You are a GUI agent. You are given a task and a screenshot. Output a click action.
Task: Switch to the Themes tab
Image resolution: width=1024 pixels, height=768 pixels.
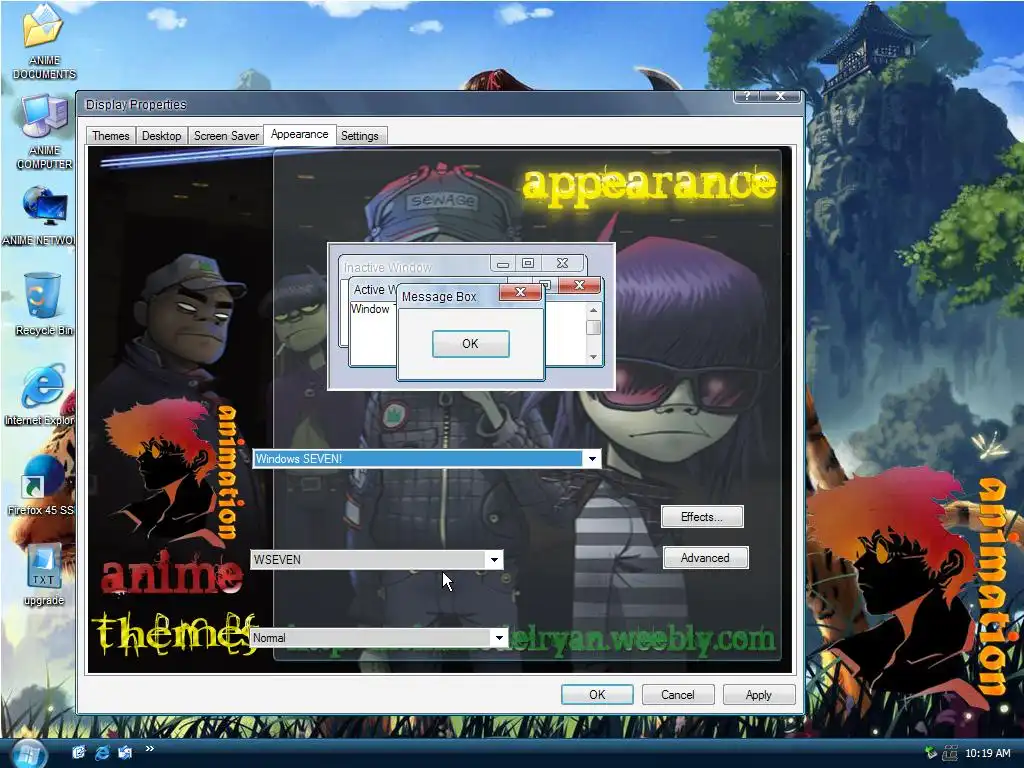[x=110, y=136]
